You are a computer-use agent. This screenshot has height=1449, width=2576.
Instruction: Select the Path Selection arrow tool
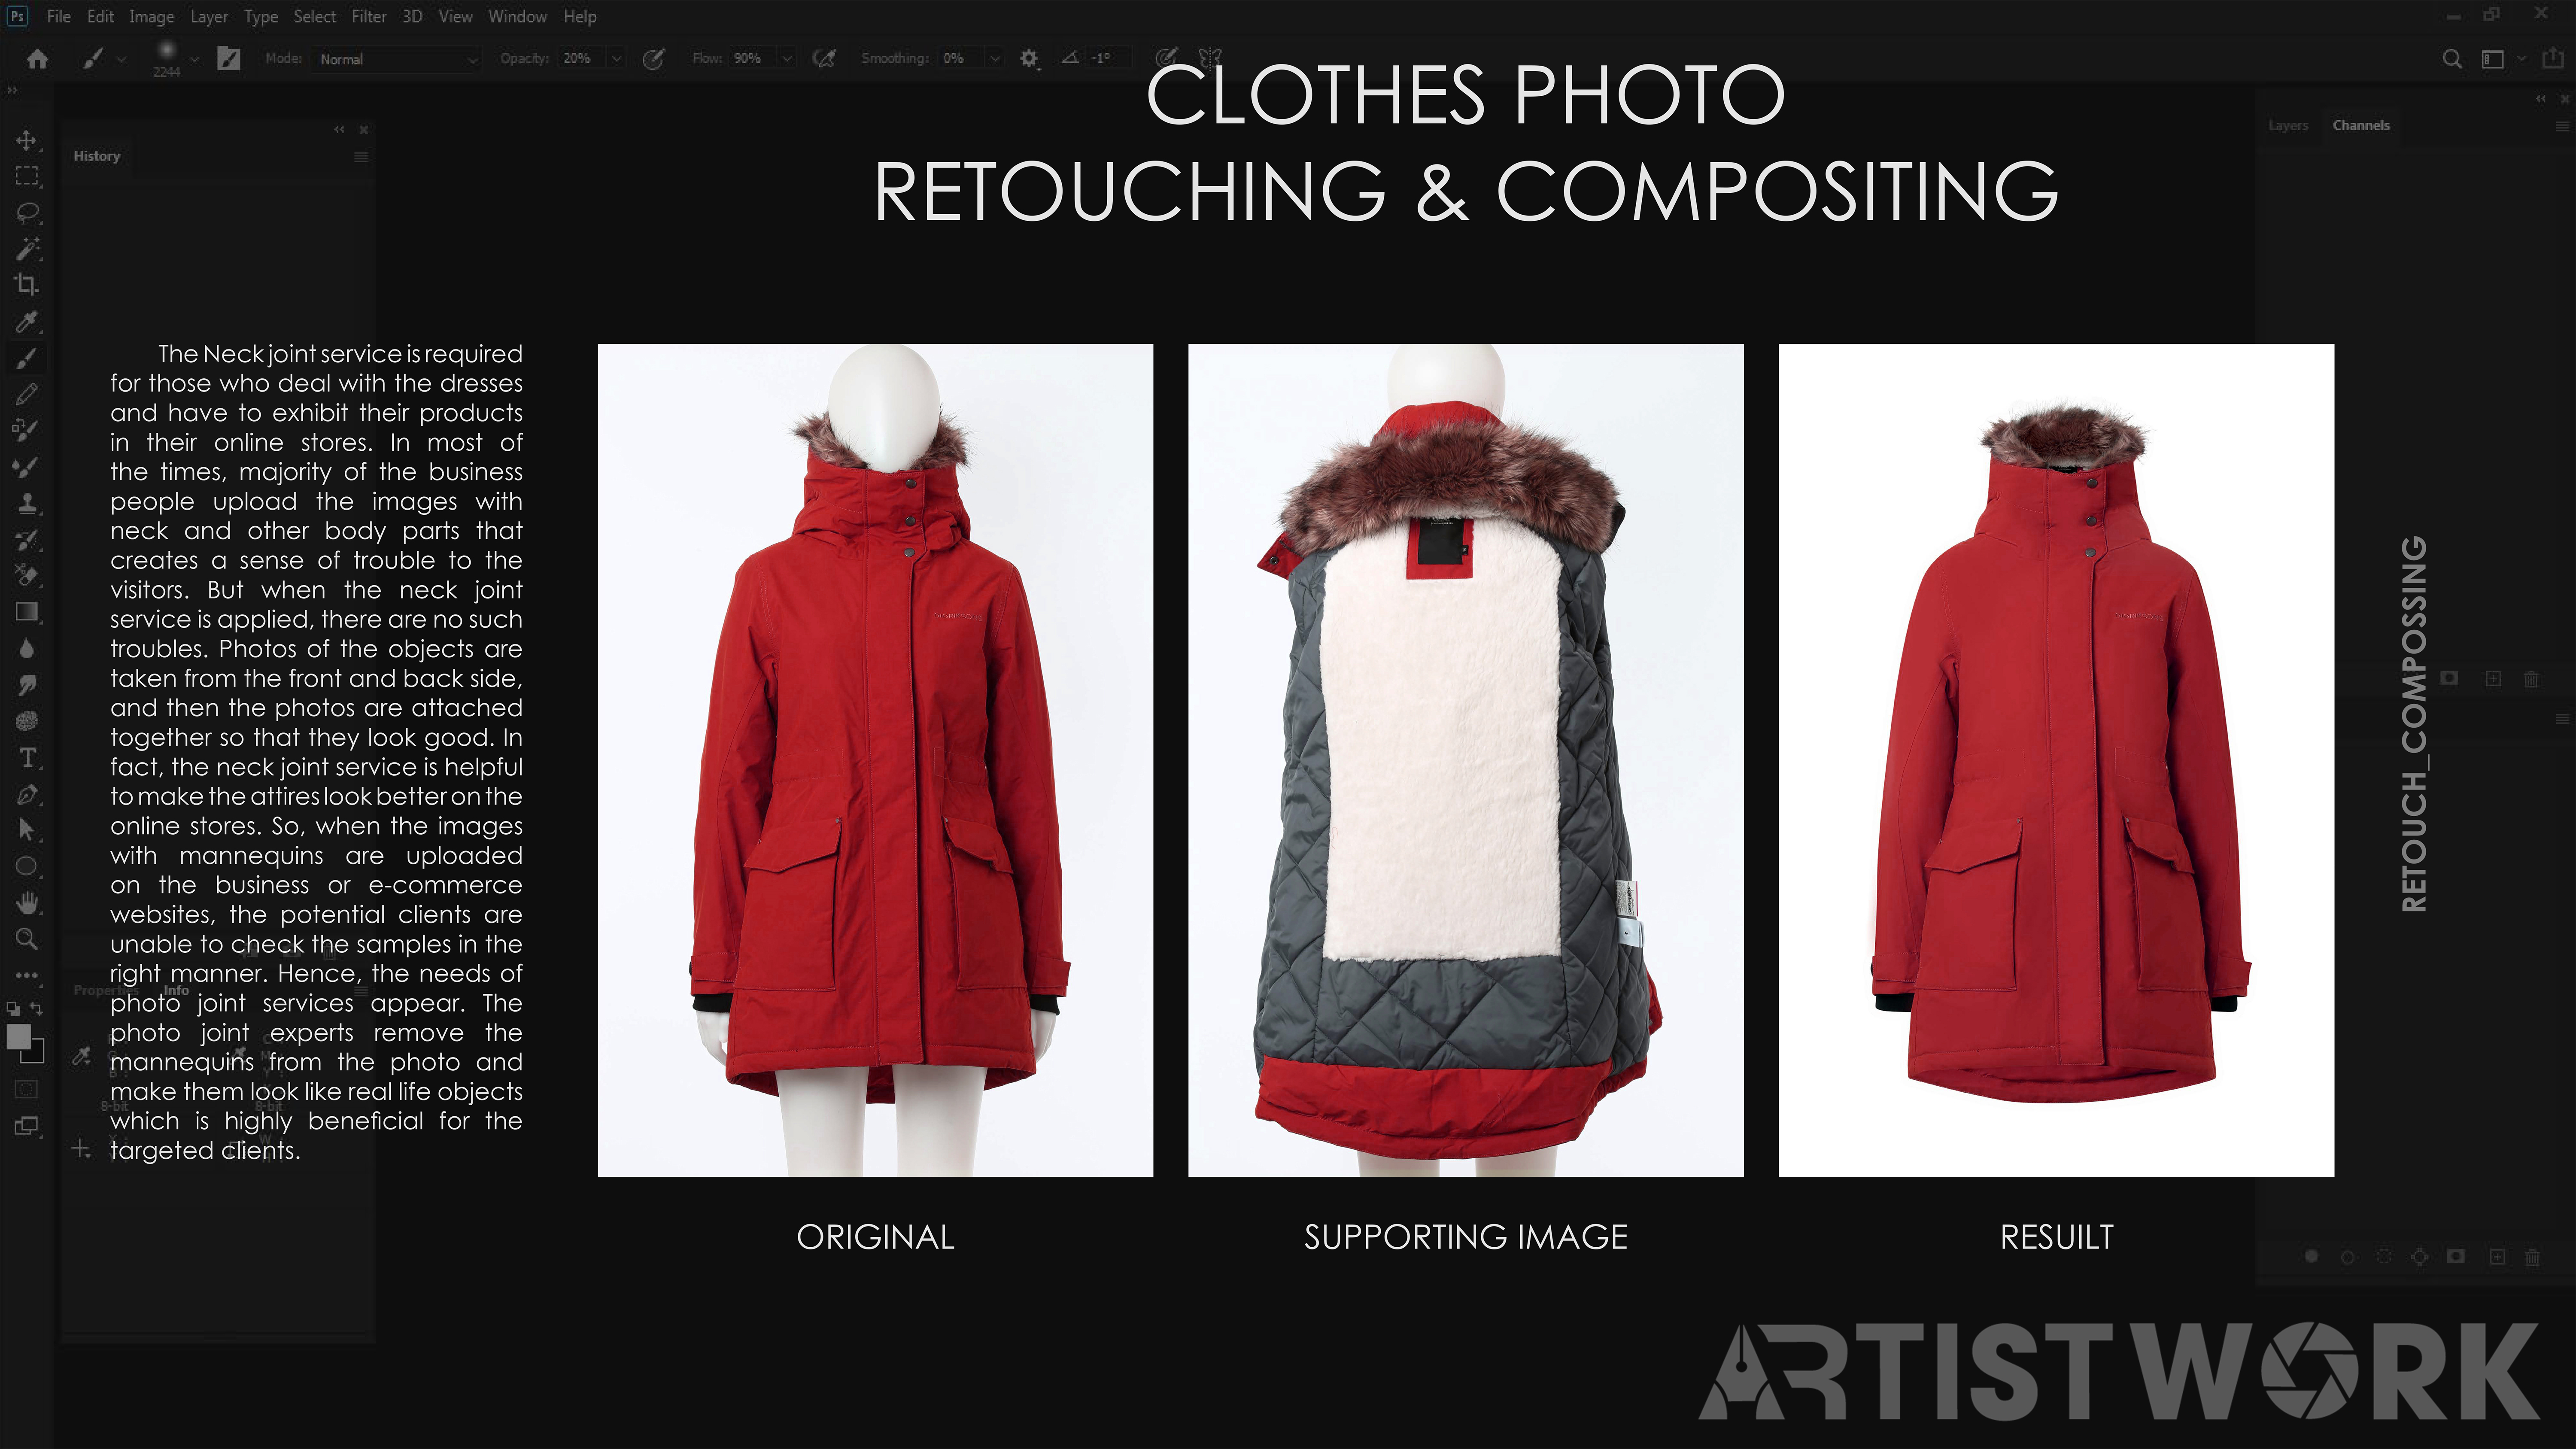pyautogui.click(x=27, y=830)
